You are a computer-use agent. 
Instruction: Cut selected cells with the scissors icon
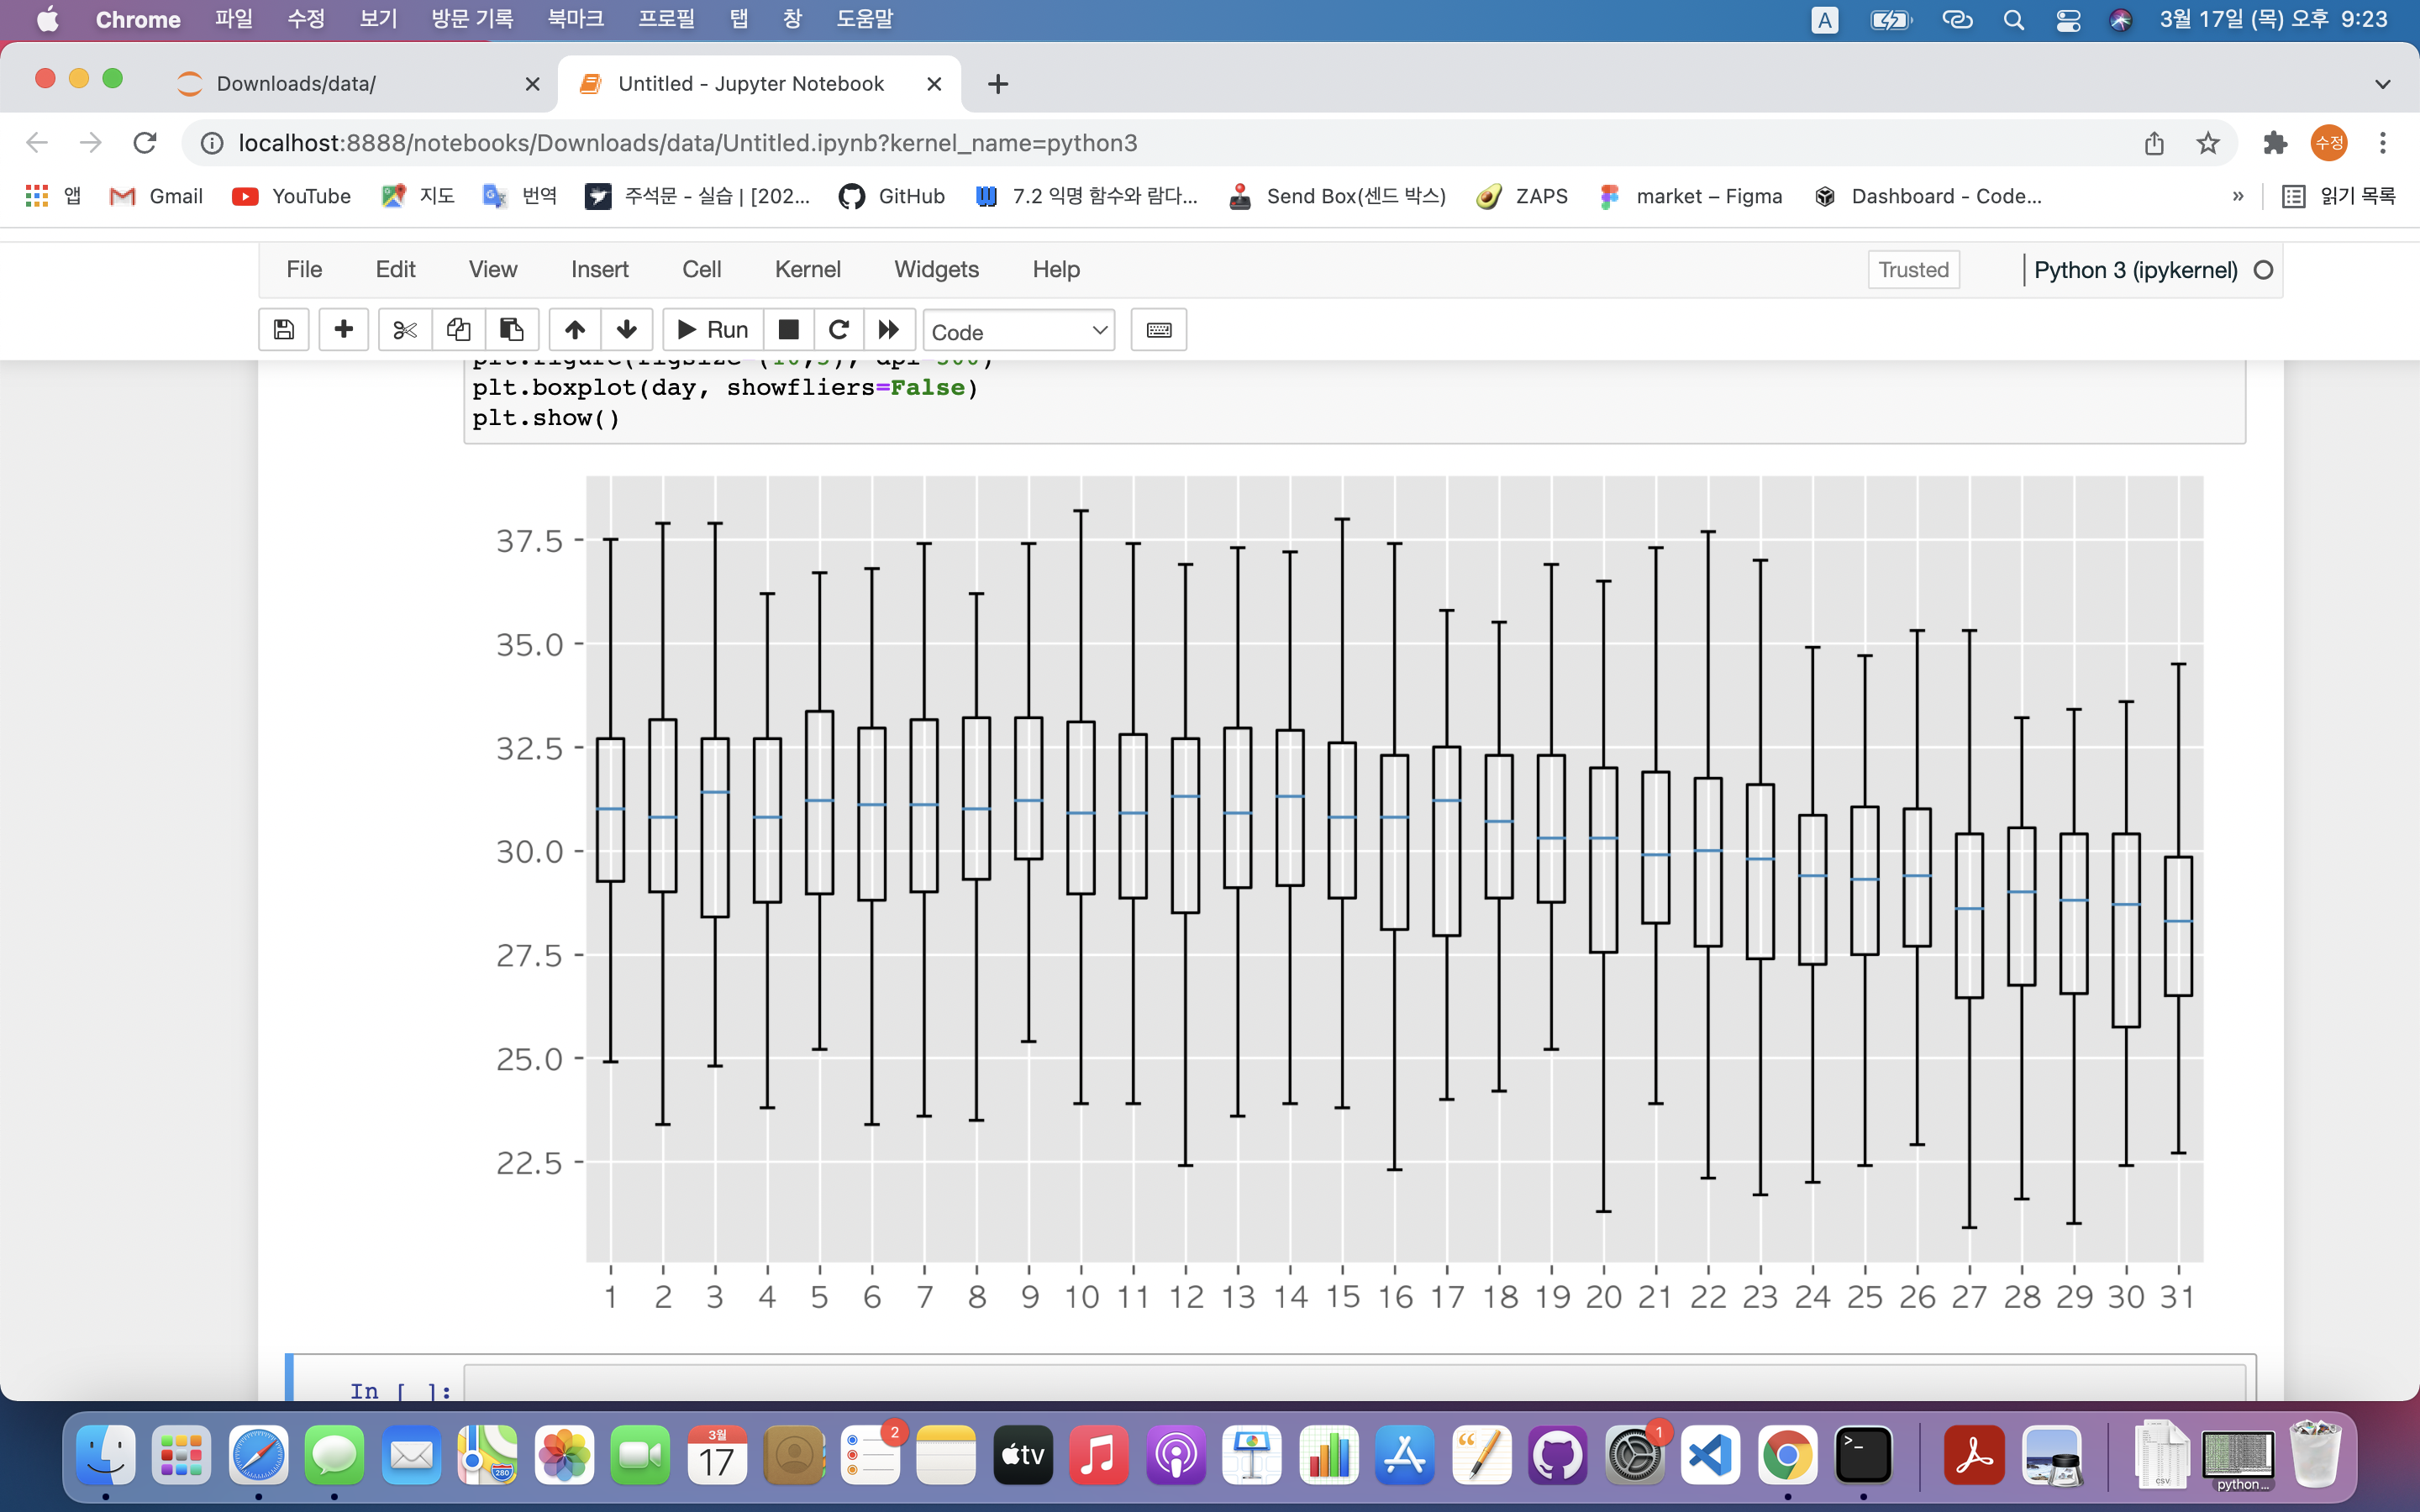[x=405, y=330]
